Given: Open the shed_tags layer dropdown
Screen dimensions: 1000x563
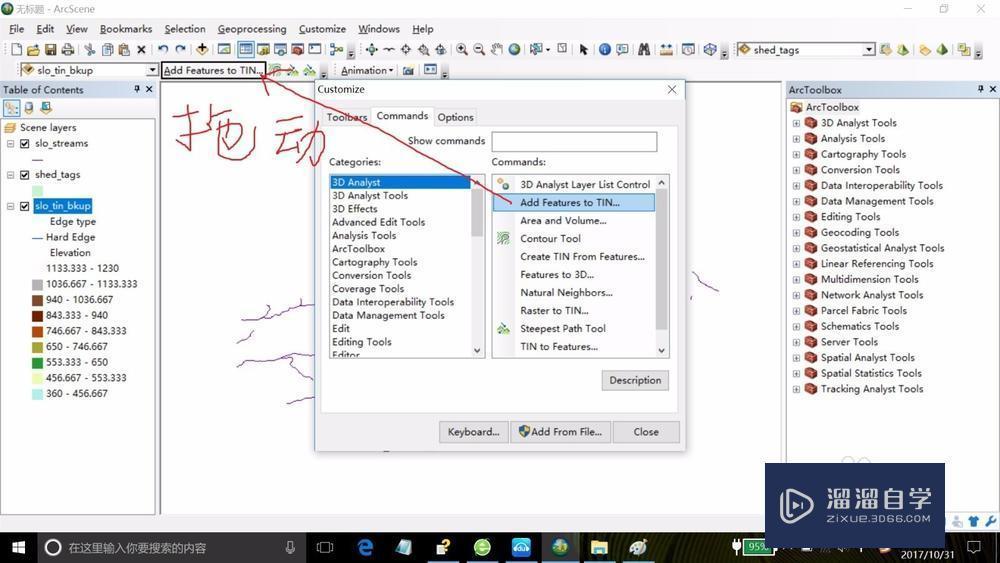Looking at the screenshot, I should (x=869, y=50).
